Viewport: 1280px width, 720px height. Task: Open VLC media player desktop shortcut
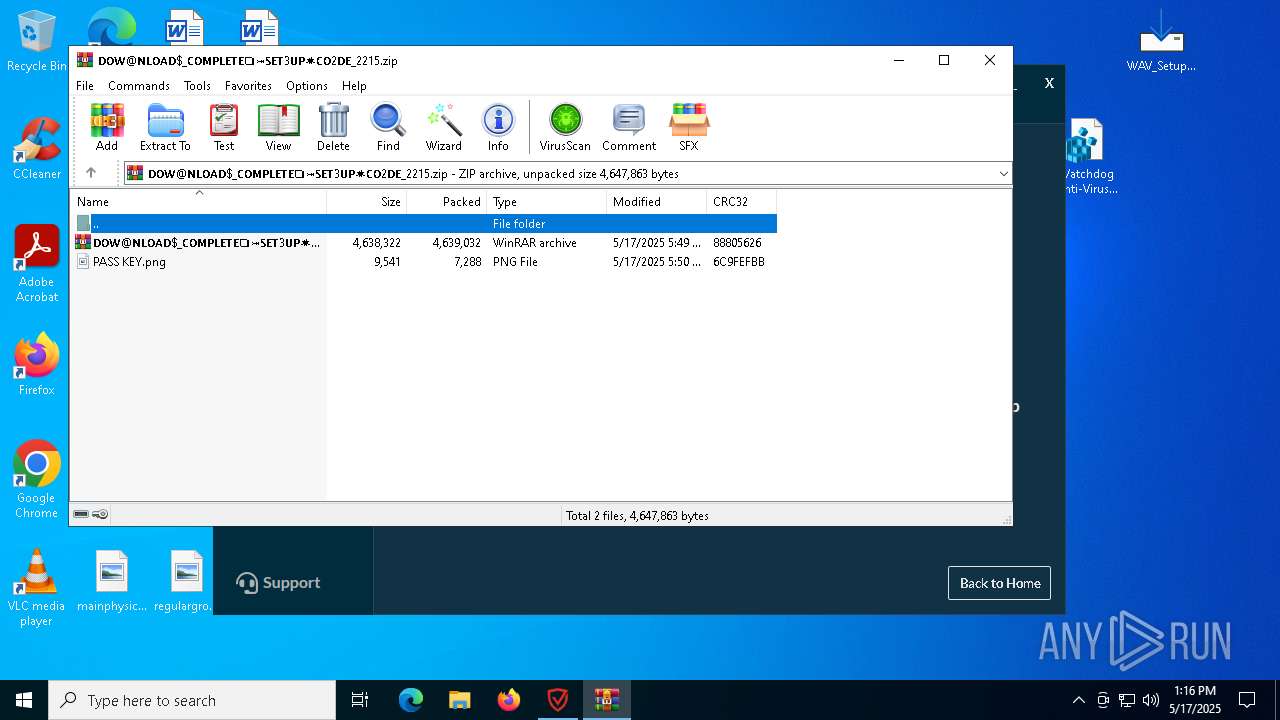coord(36,588)
